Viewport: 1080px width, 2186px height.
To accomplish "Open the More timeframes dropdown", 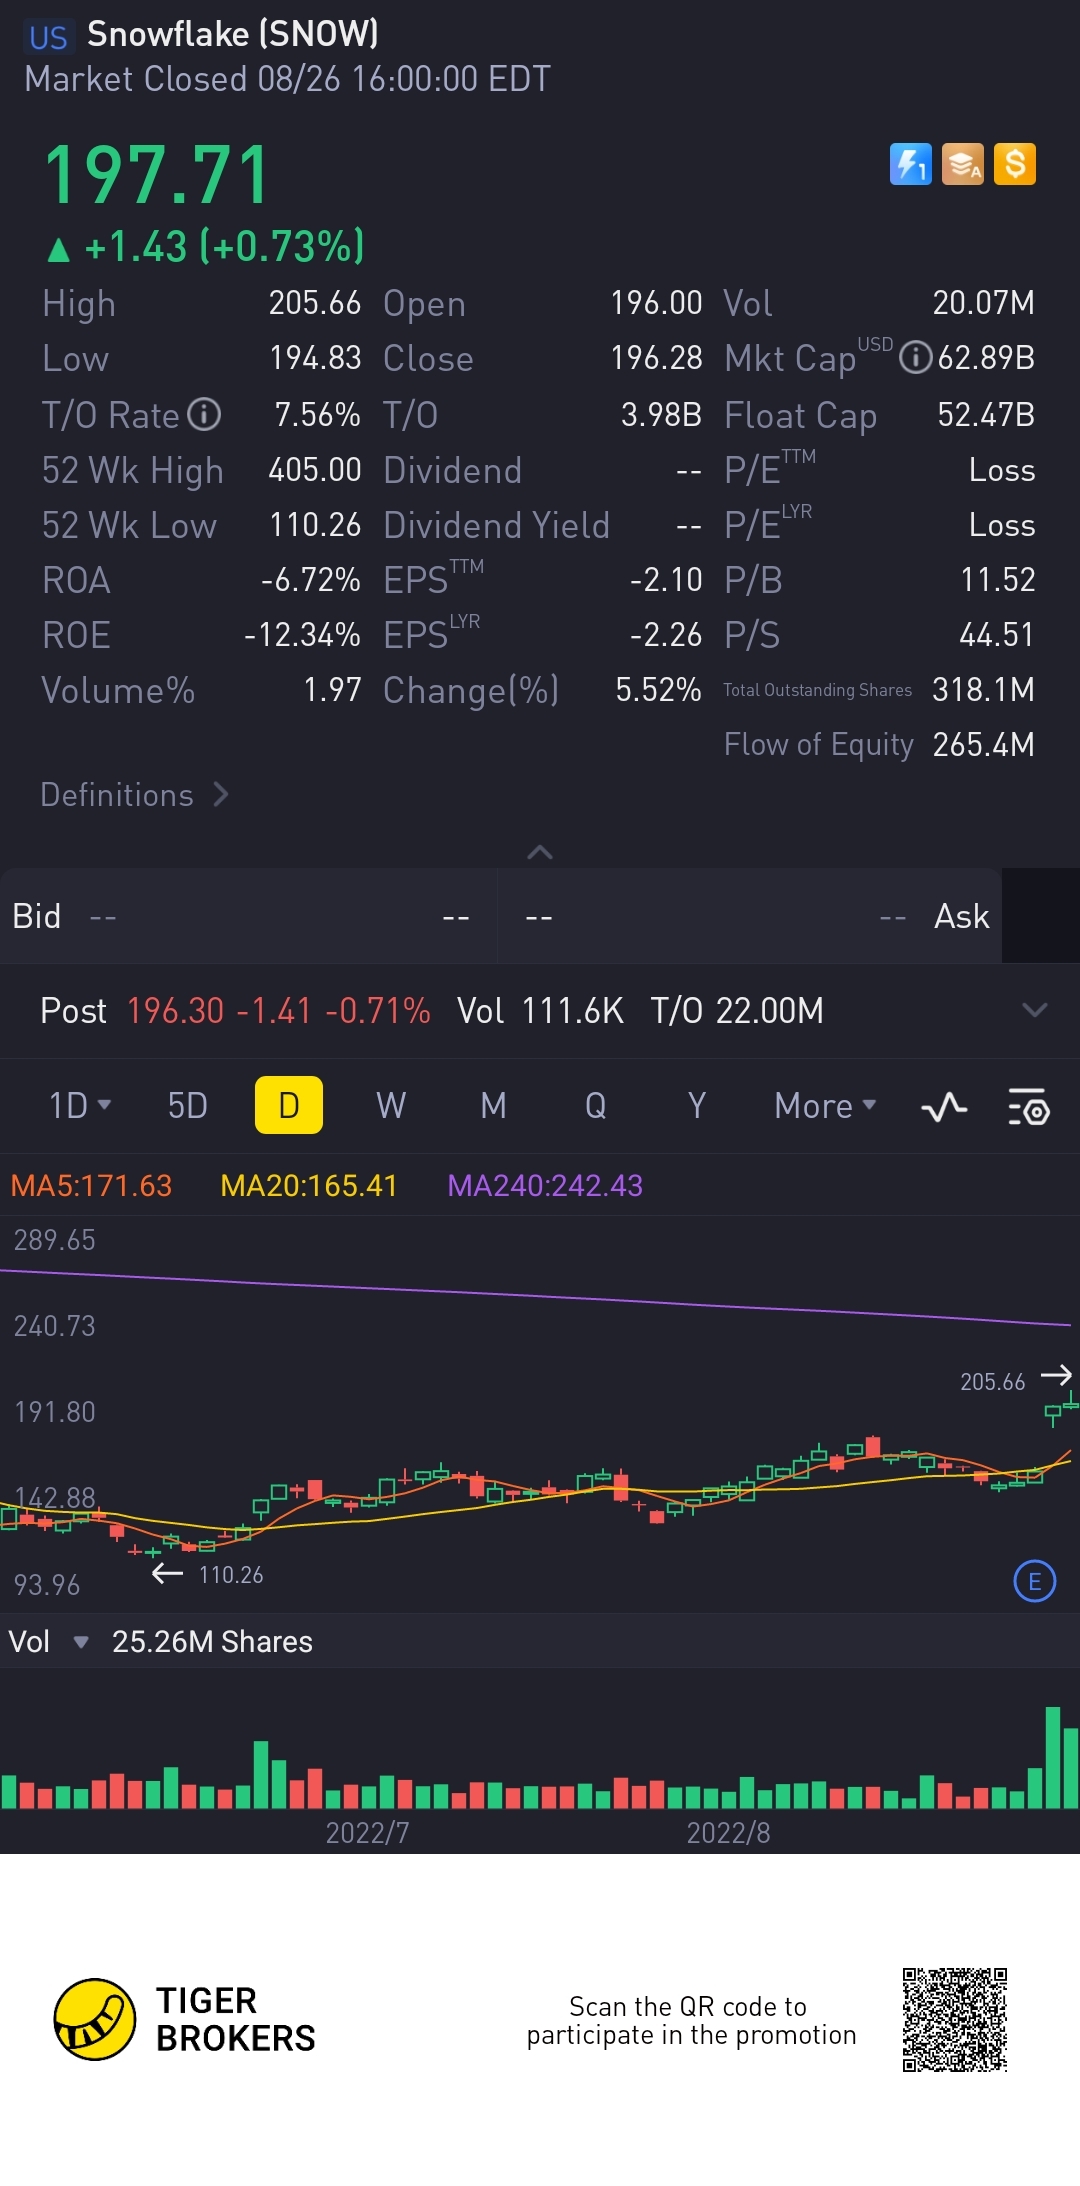I will pyautogui.click(x=825, y=1105).
